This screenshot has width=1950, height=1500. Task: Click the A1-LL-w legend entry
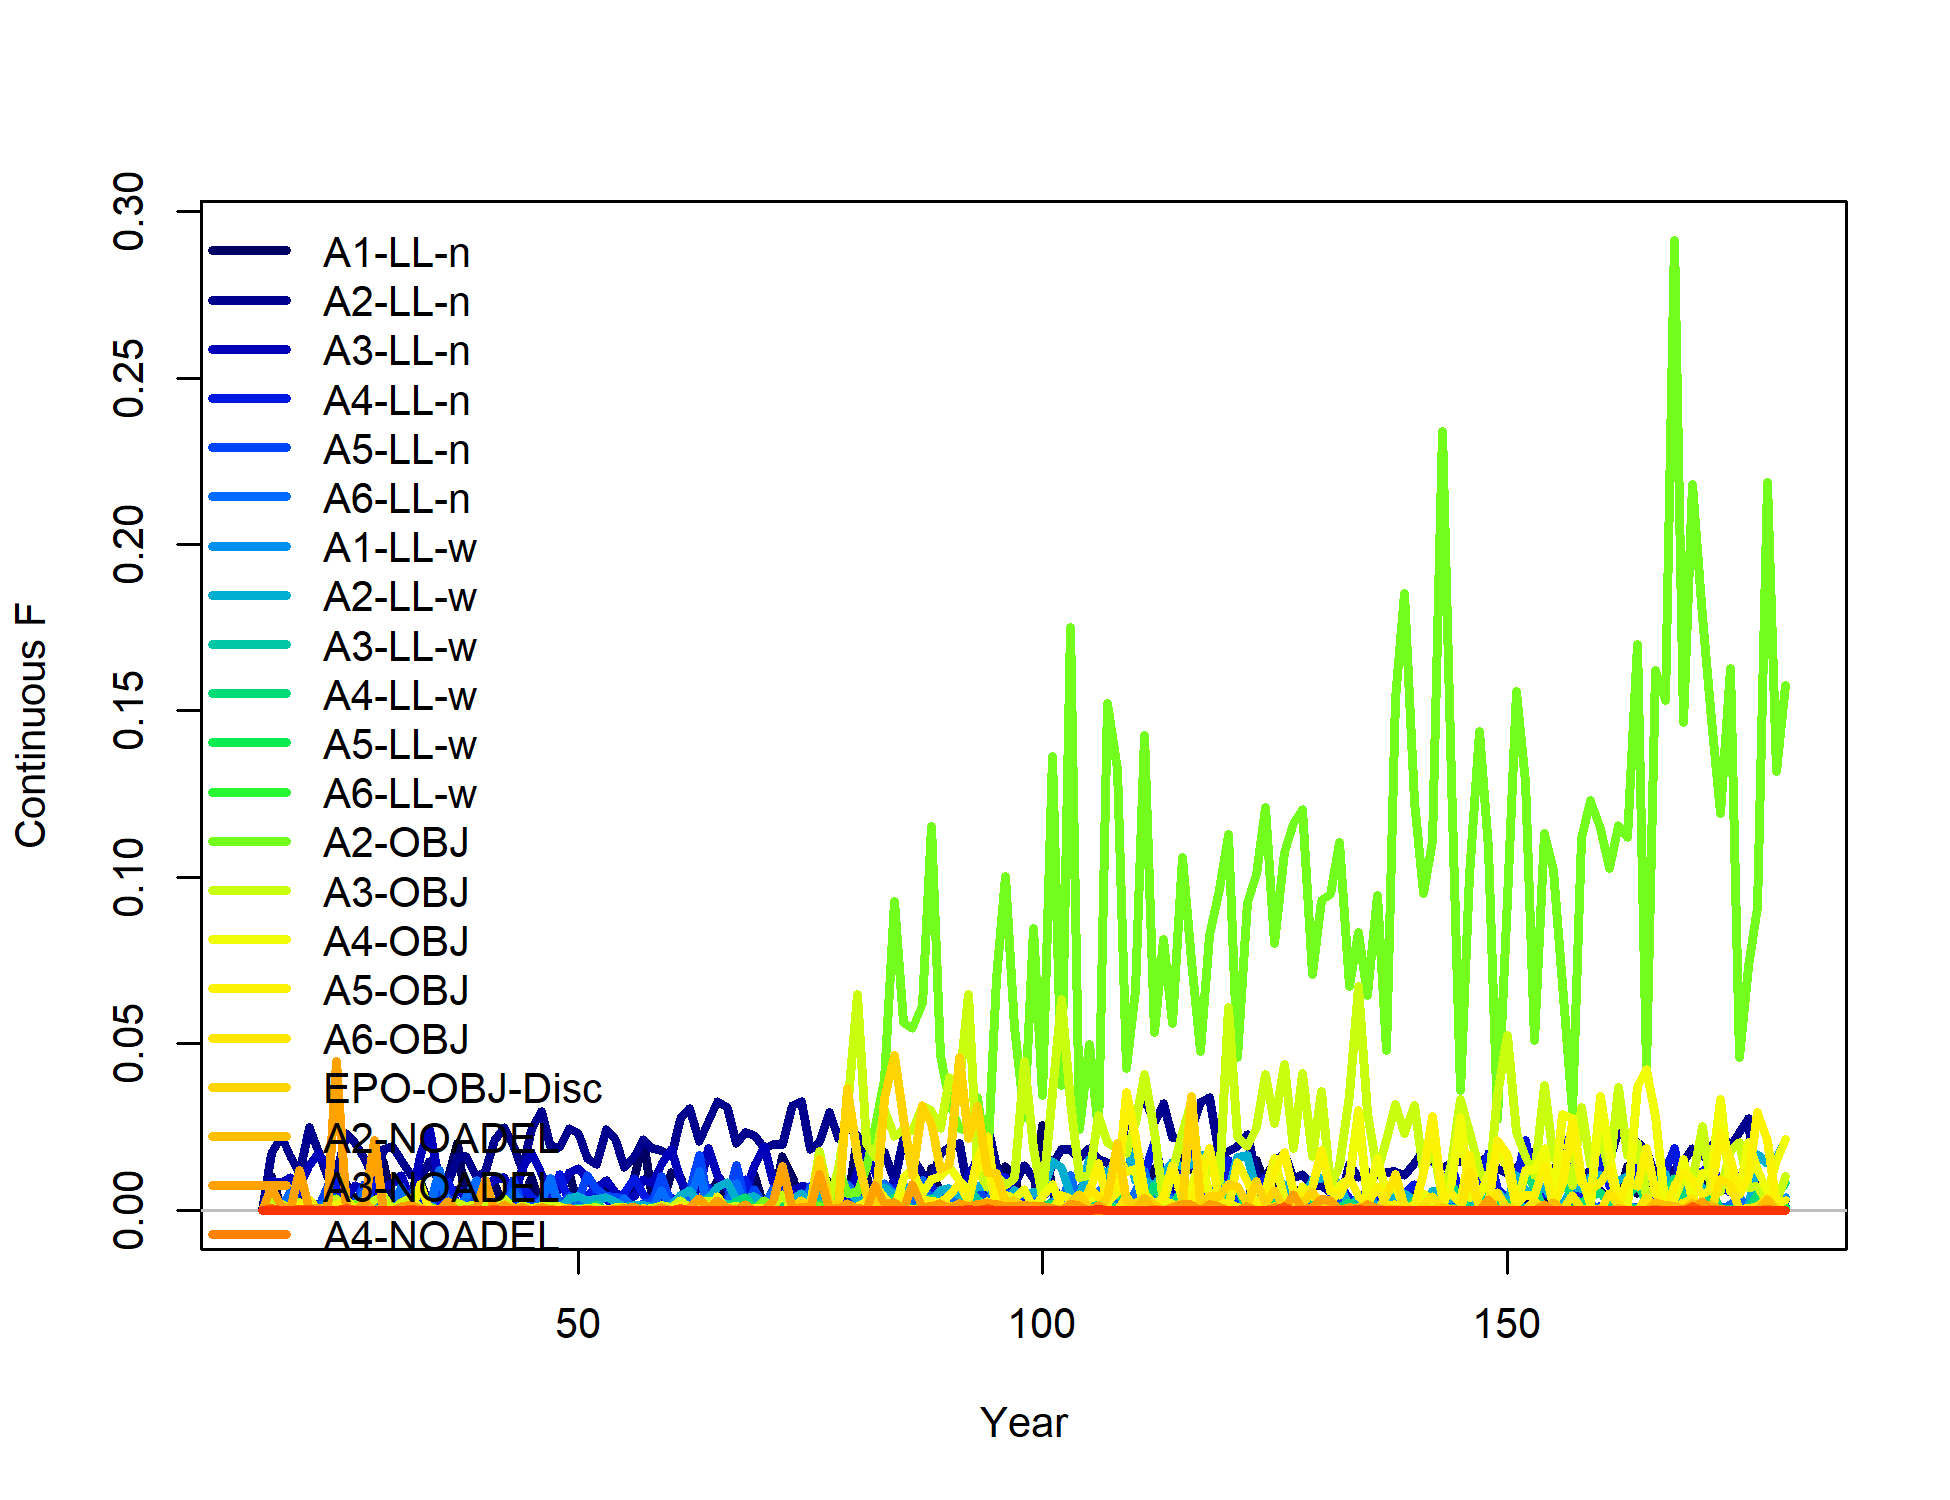[x=400, y=548]
